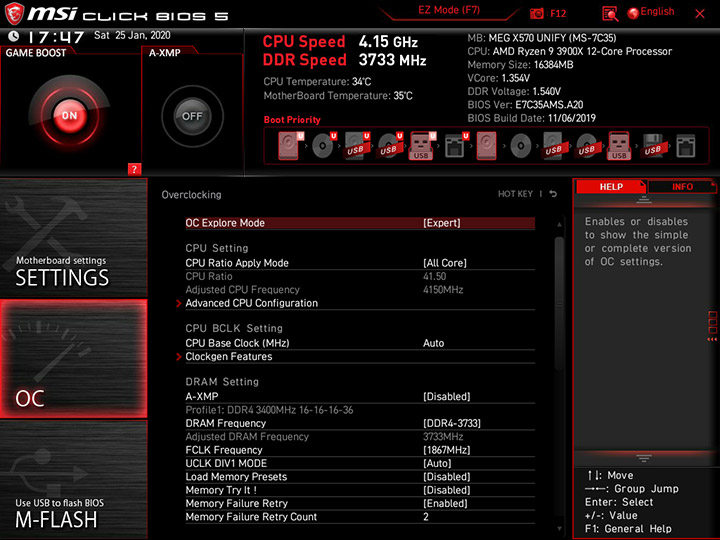This screenshot has width=720, height=540.
Task: Close the BIOS with the red X
Action: (700, 14)
